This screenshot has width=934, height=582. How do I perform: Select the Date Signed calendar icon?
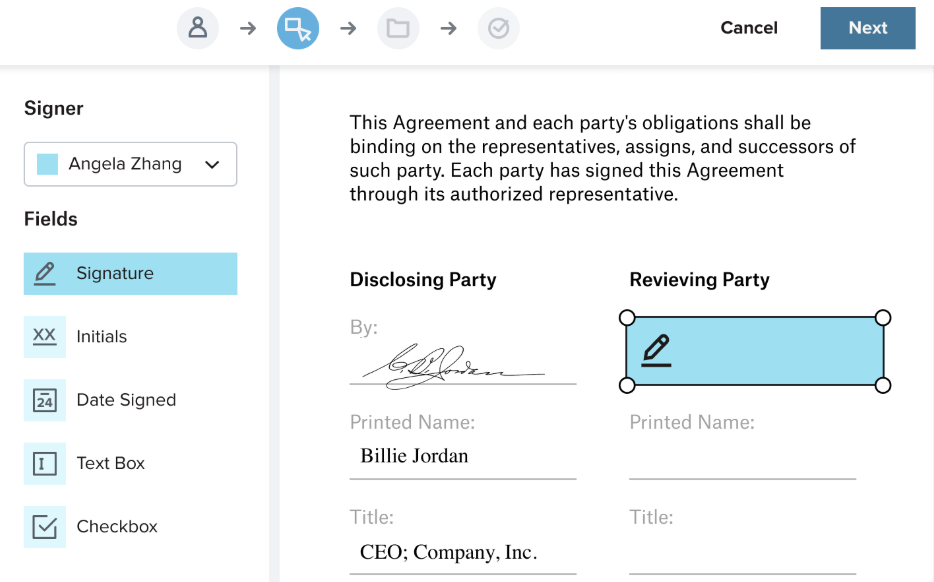click(x=45, y=400)
